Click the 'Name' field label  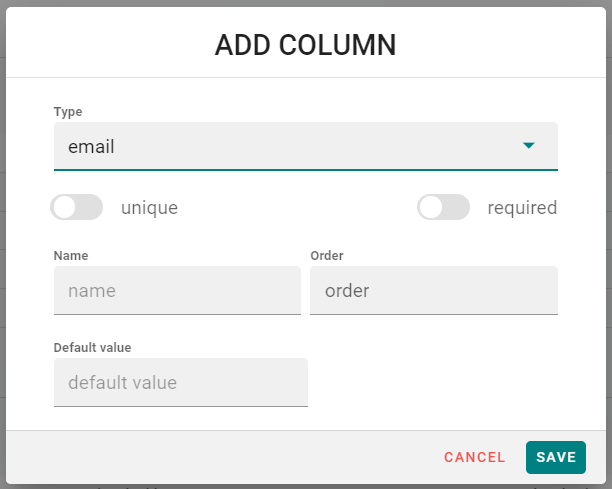71,256
